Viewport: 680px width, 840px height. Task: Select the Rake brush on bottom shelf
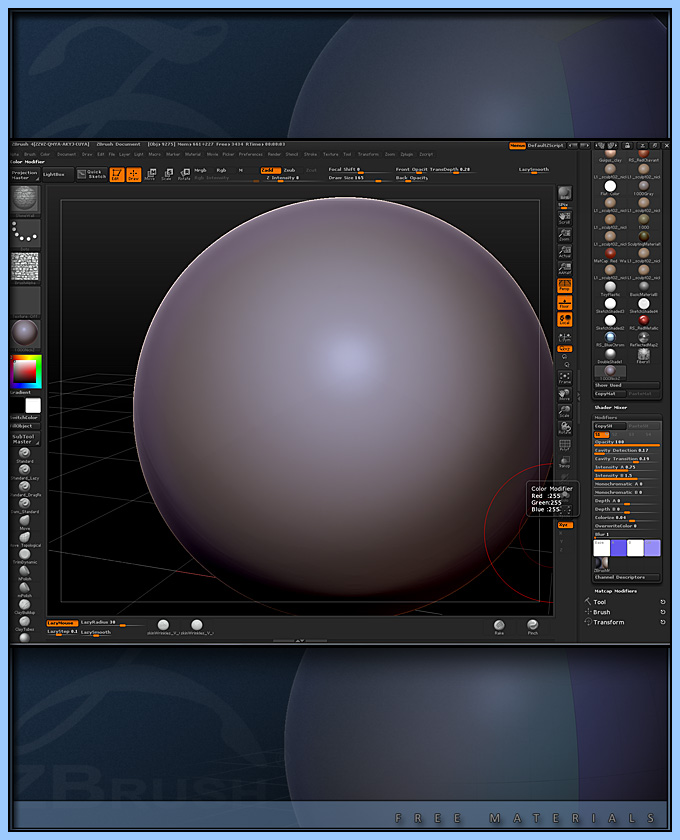499,627
